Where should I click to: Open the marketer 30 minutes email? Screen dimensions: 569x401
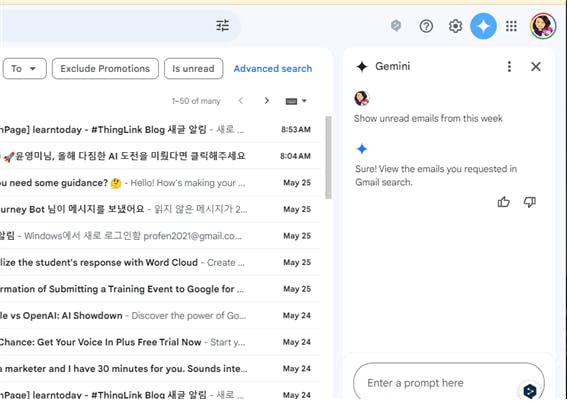tap(160, 369)
